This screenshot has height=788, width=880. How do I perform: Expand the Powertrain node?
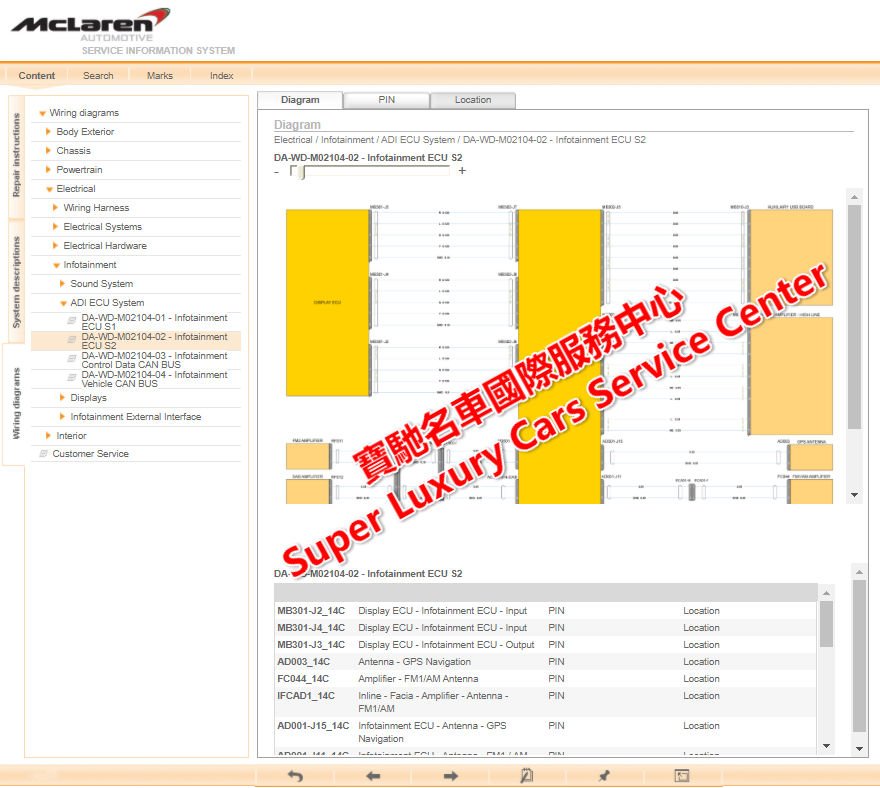point(48,169)
